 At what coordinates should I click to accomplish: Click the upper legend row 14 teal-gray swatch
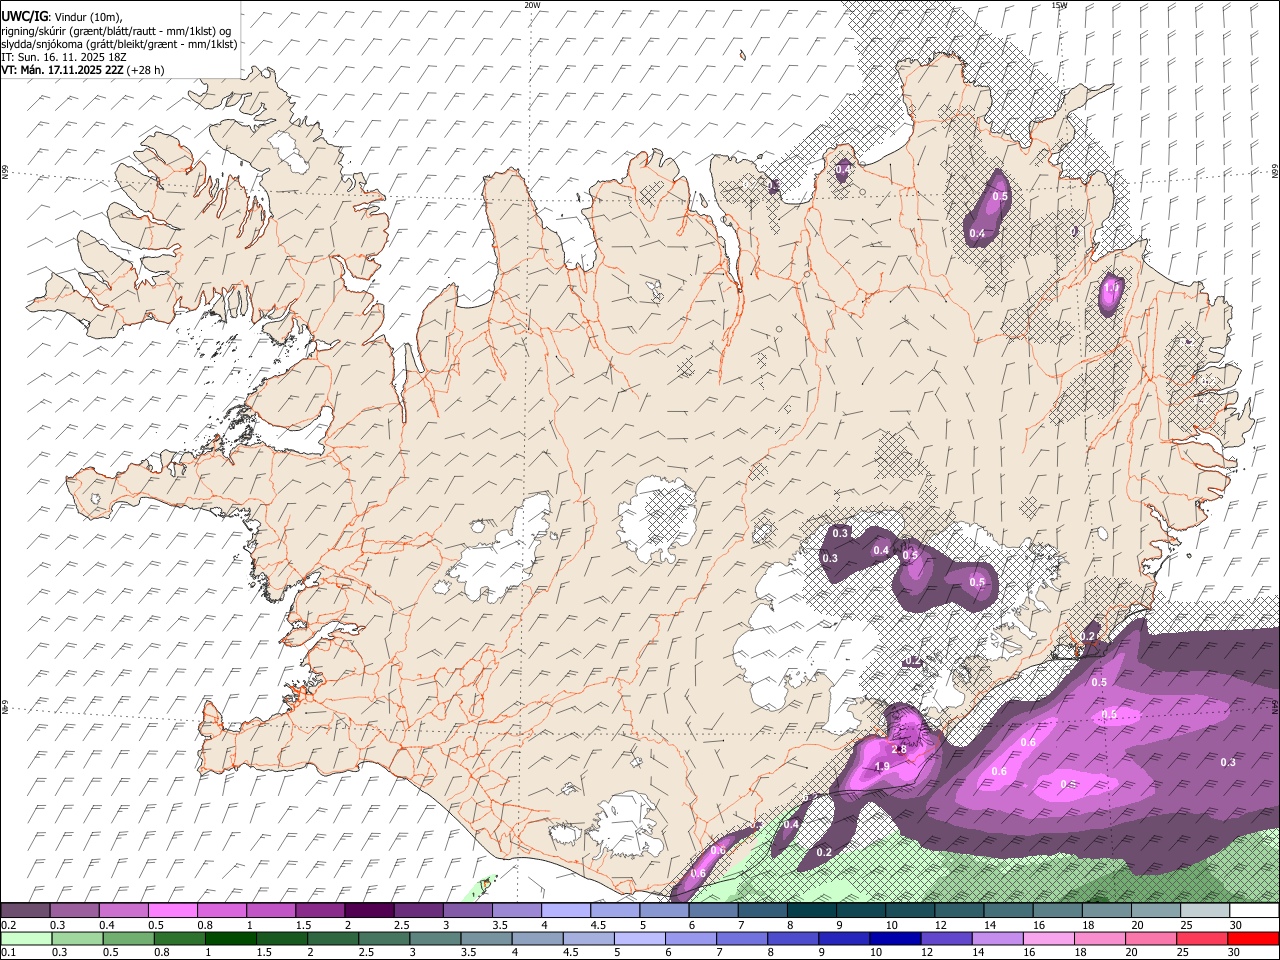[x=1009, y=910]
